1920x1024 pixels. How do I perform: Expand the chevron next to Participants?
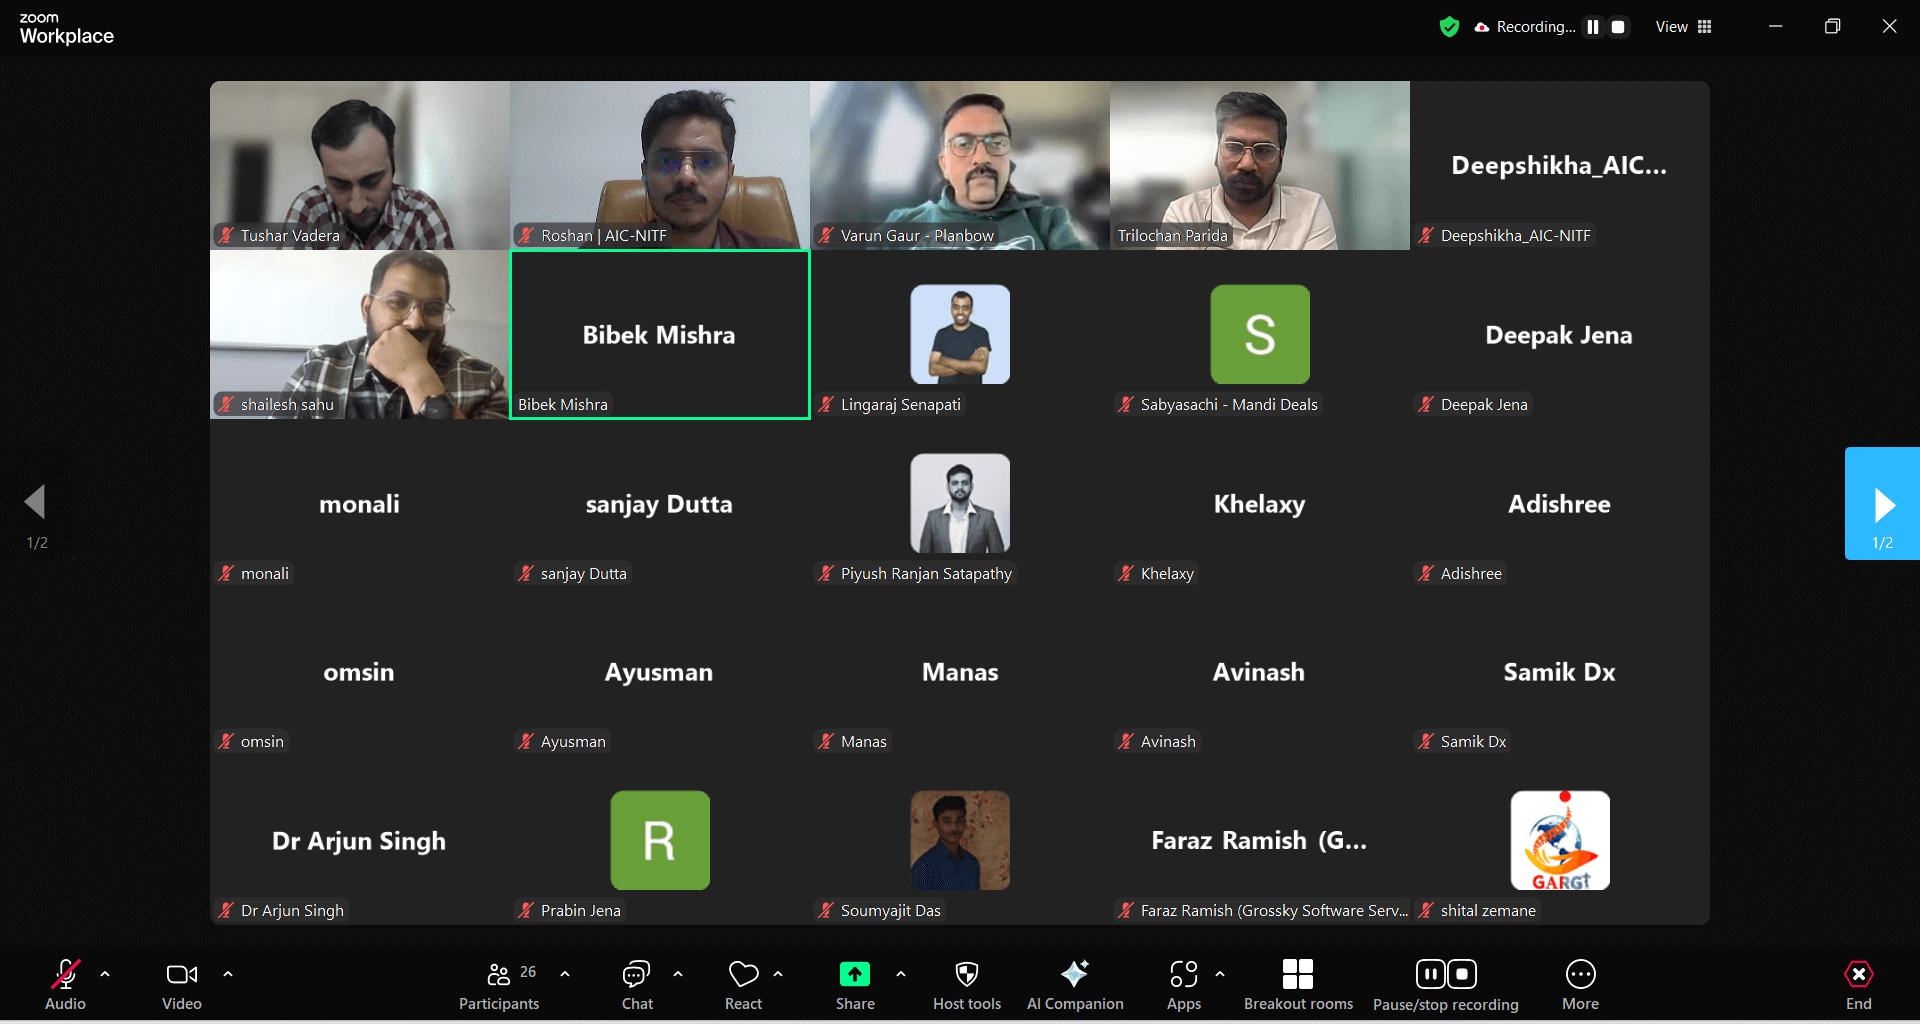point(565,973)
